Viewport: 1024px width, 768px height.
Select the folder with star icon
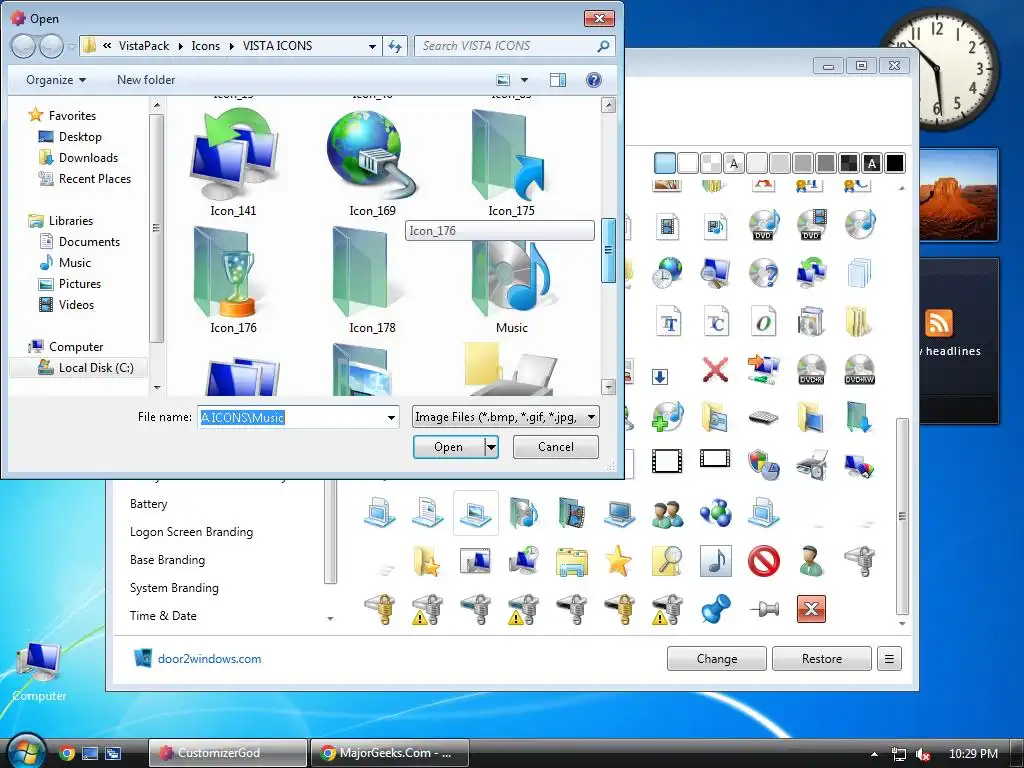(x=426, y=561)
